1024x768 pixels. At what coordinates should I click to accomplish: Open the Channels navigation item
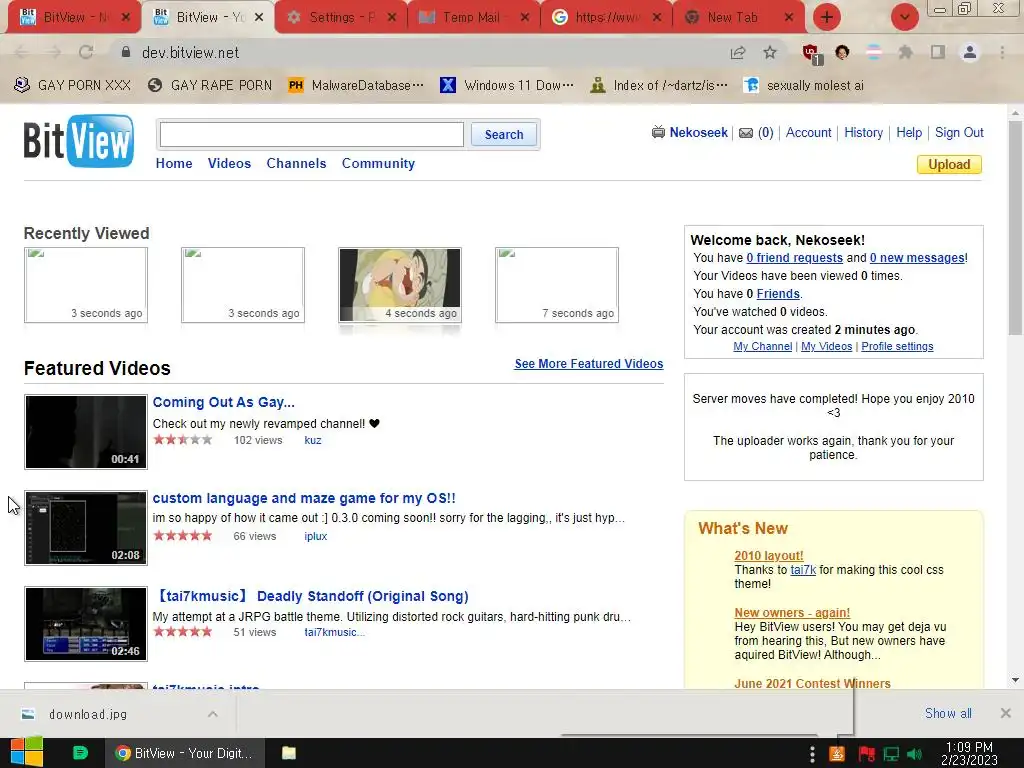coord(296,163)
